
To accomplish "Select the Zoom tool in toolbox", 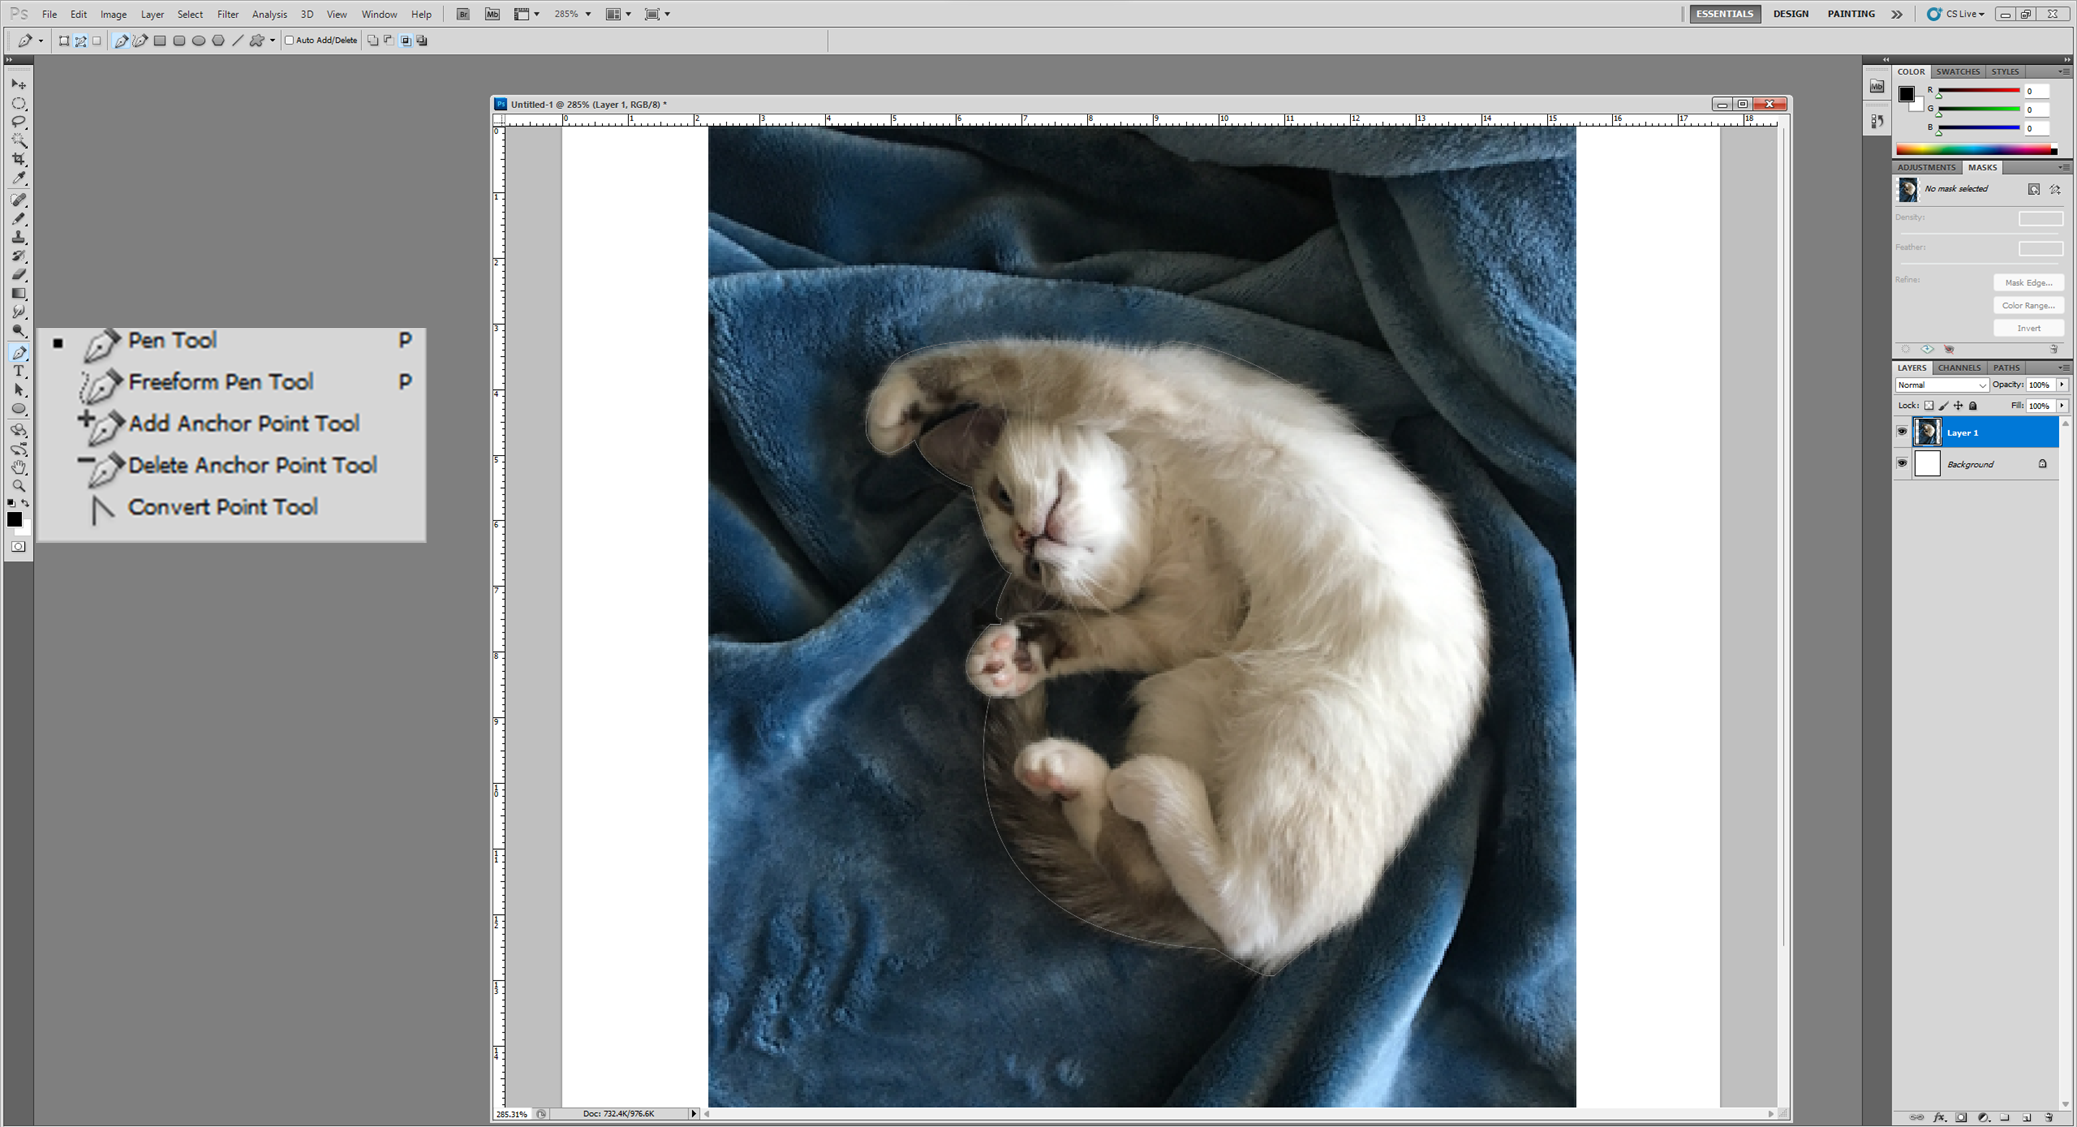I will [19, 486].
